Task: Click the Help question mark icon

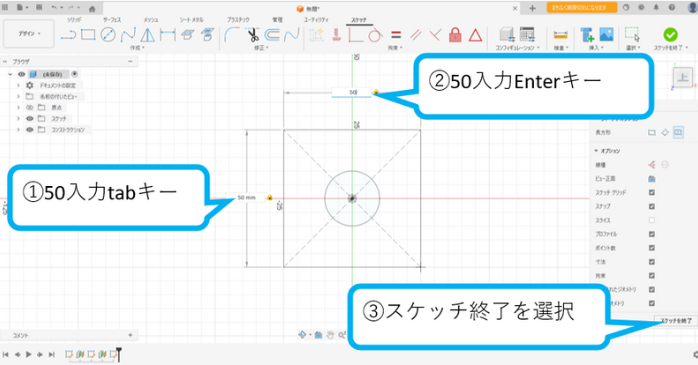Action: [x=671, y=8]
